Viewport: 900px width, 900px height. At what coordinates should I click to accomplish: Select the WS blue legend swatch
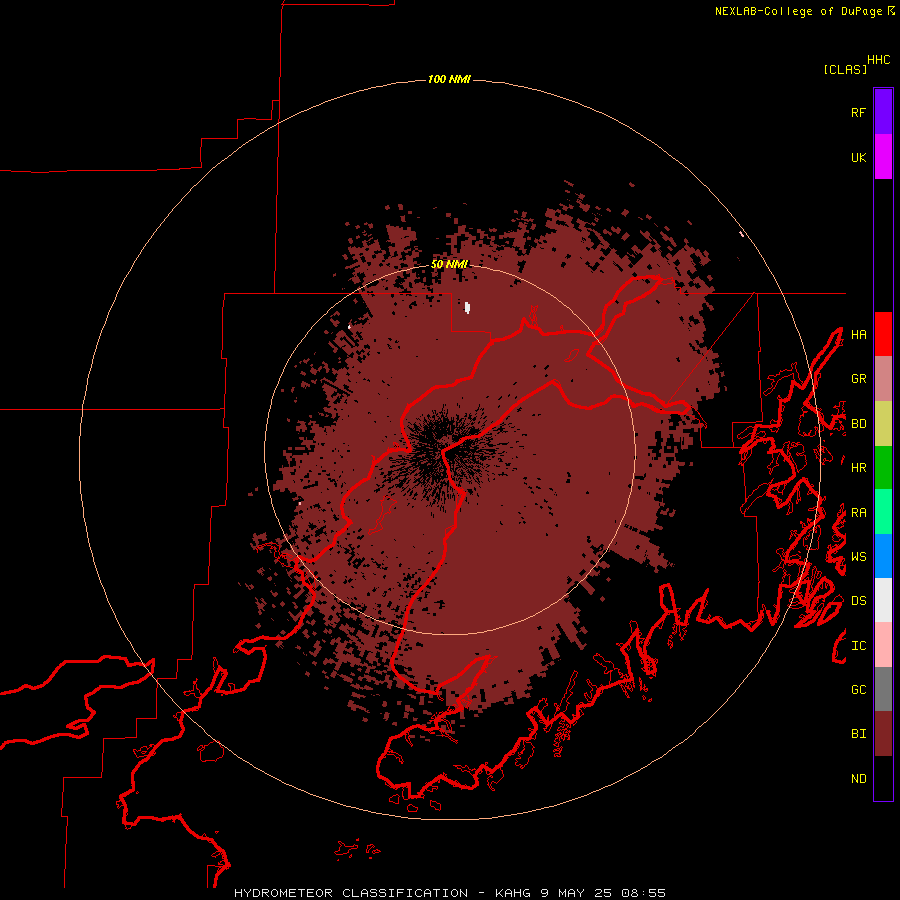click(x=883, y=556)
